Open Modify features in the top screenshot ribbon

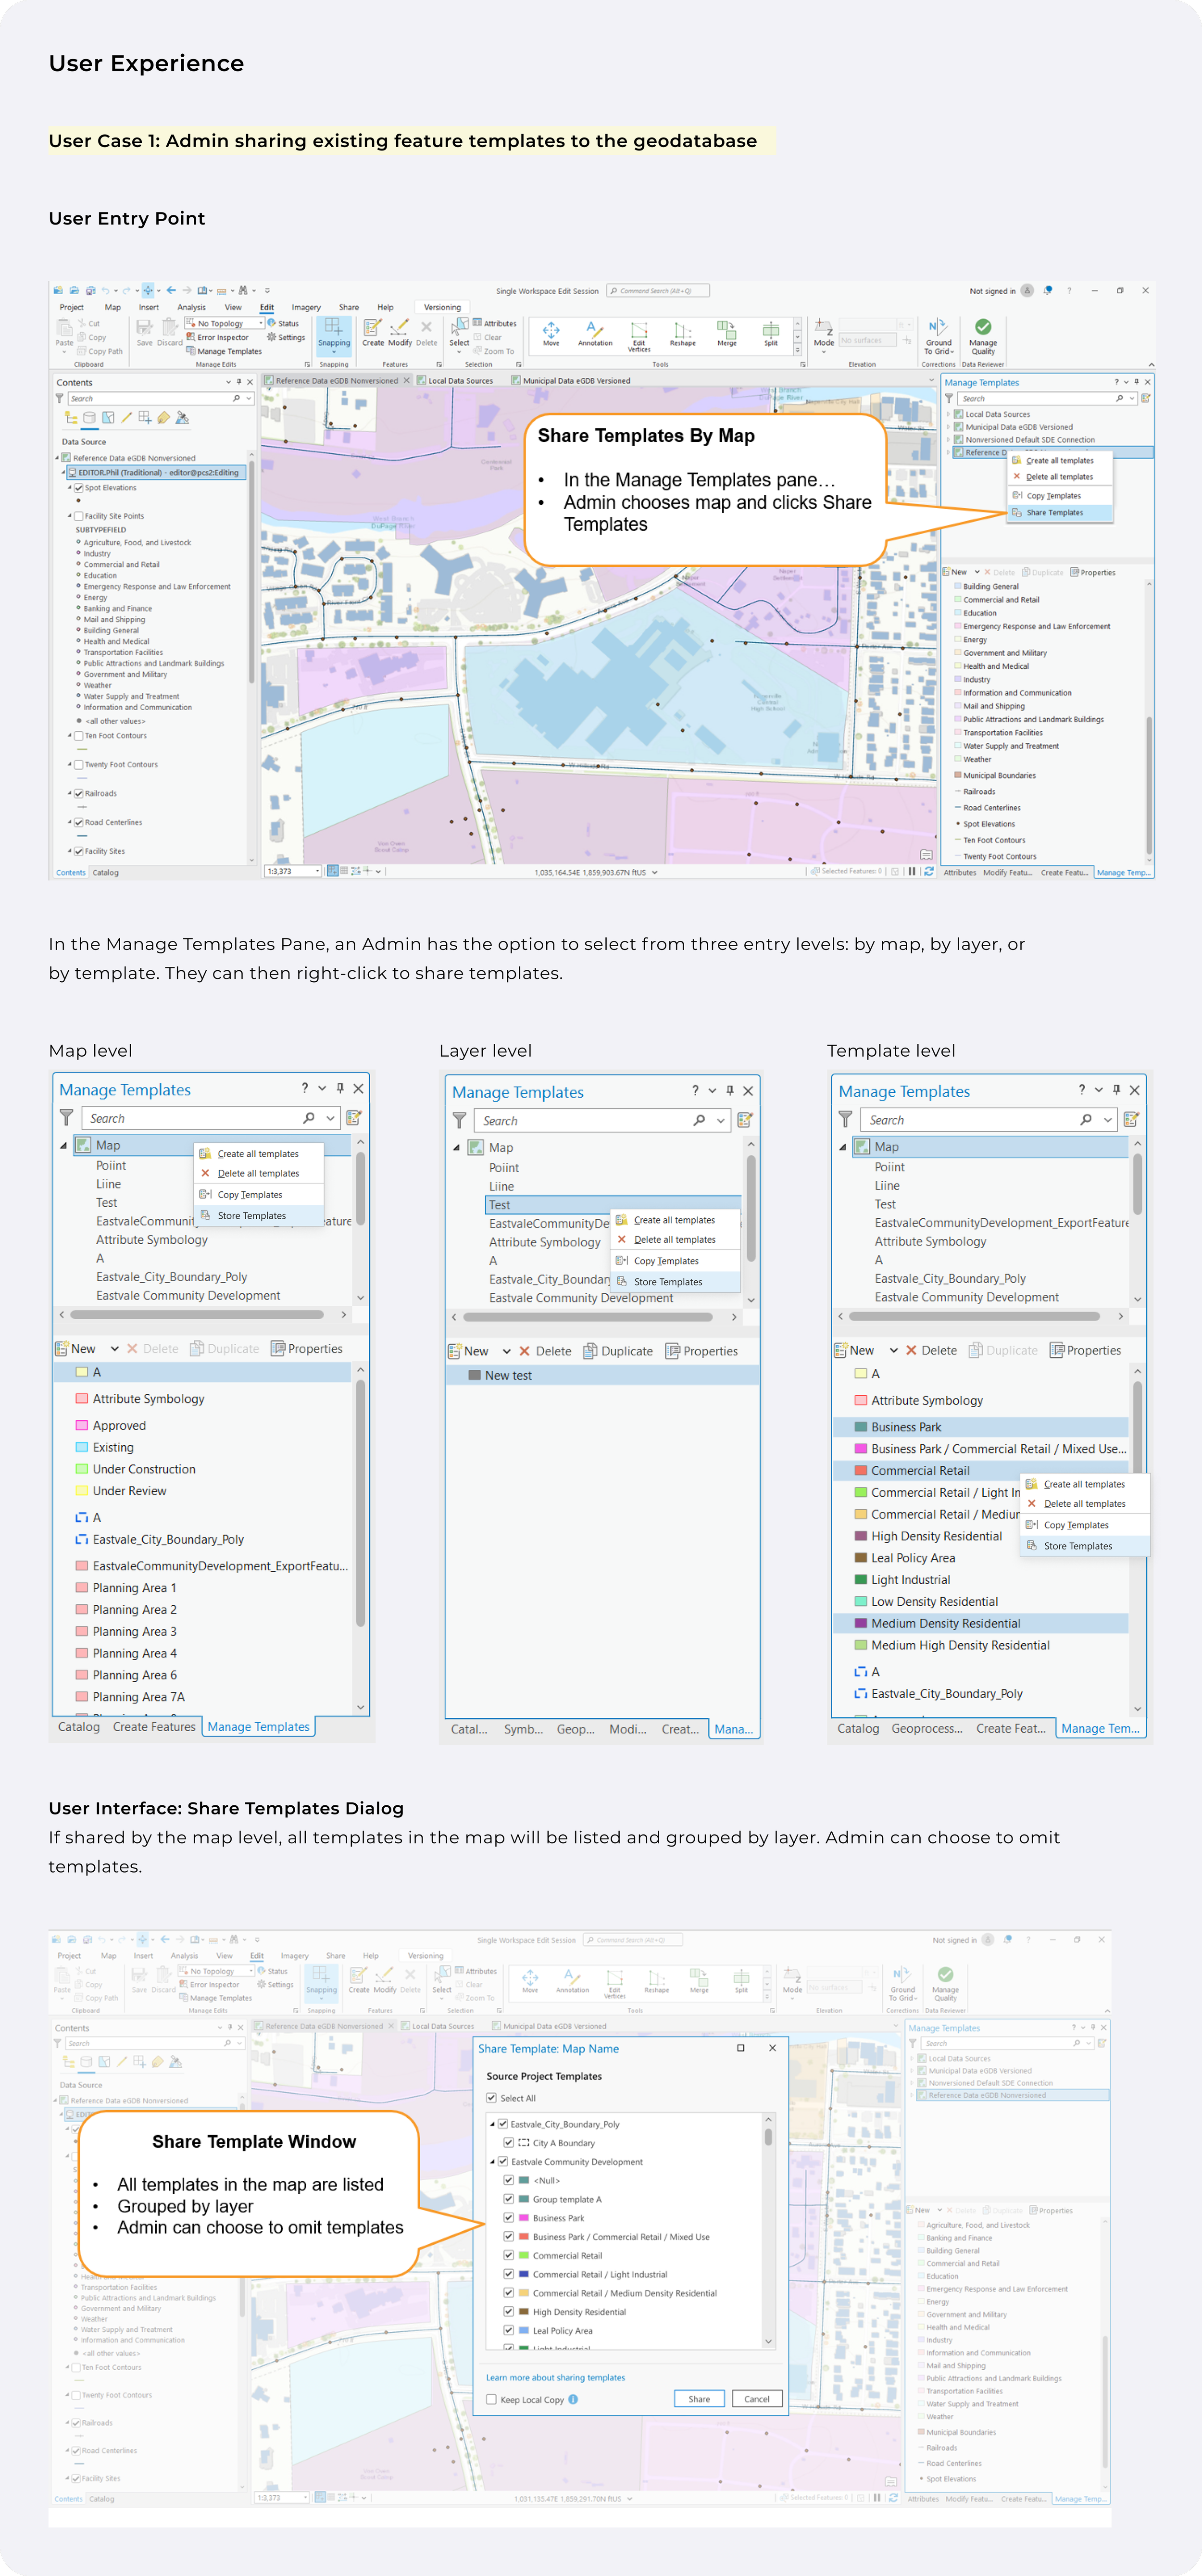pos(400,333)
